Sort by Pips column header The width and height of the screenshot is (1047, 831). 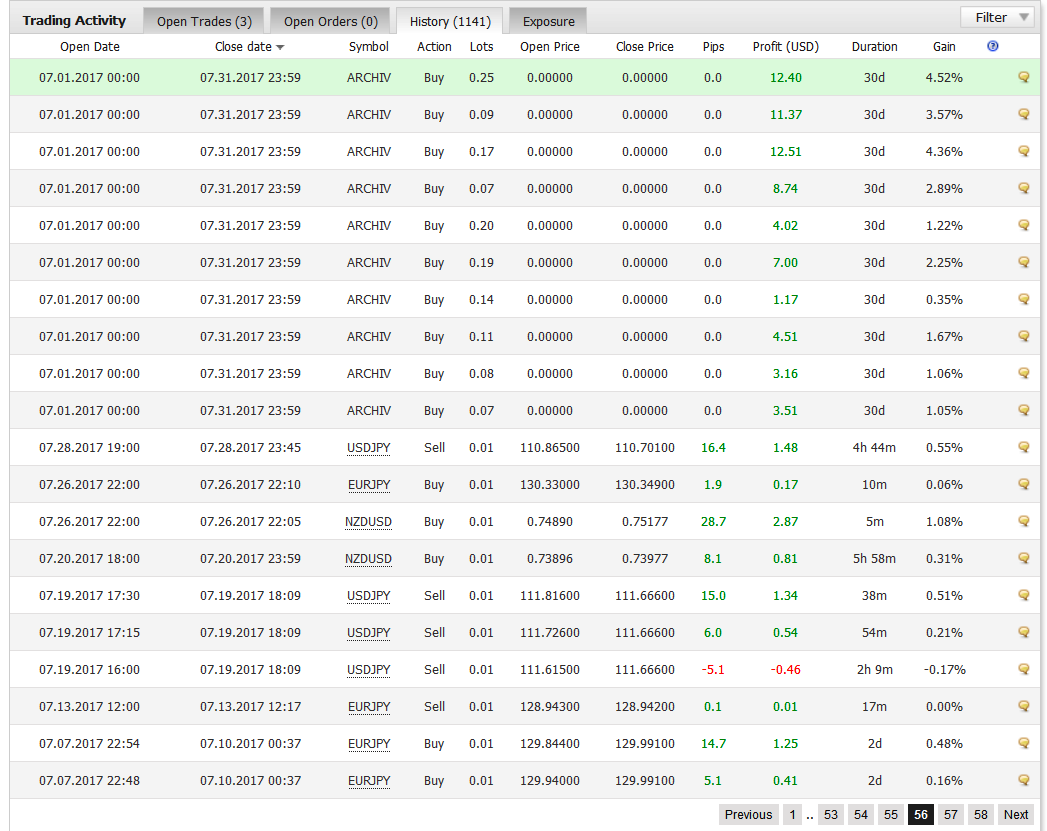[x=713, y=47]
